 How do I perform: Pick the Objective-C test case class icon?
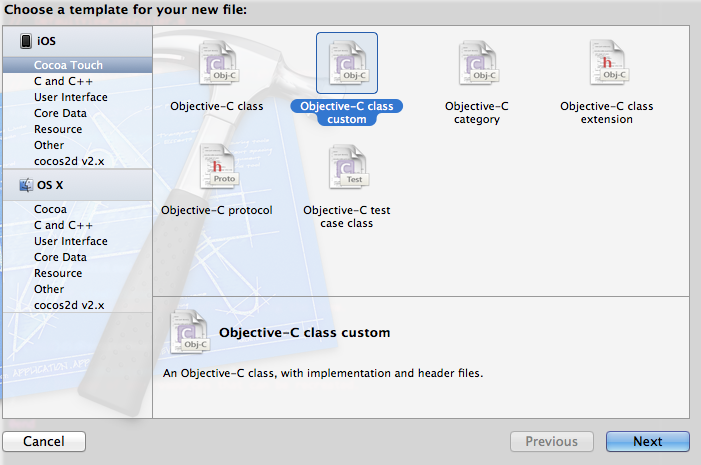349,167
